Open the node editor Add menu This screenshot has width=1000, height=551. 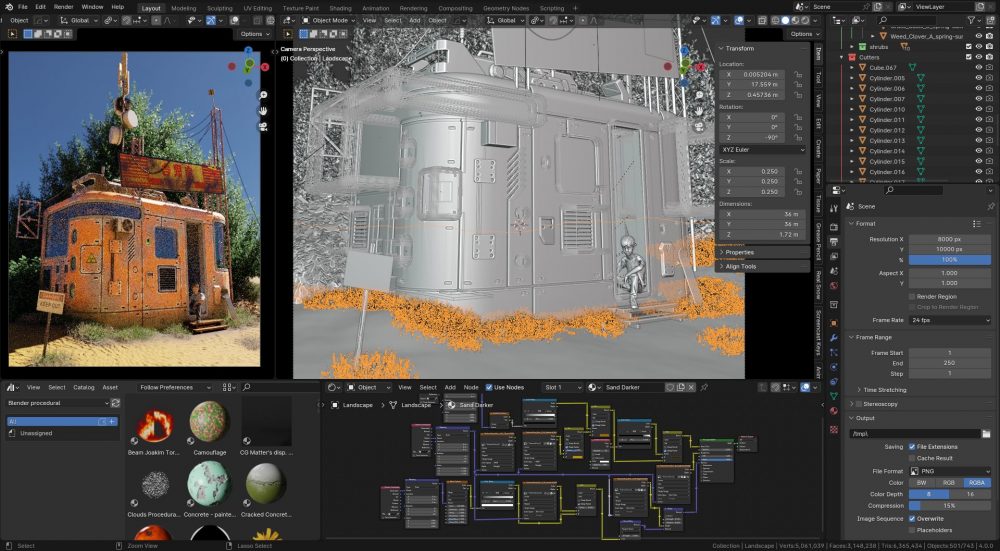(x=450, y=387)
